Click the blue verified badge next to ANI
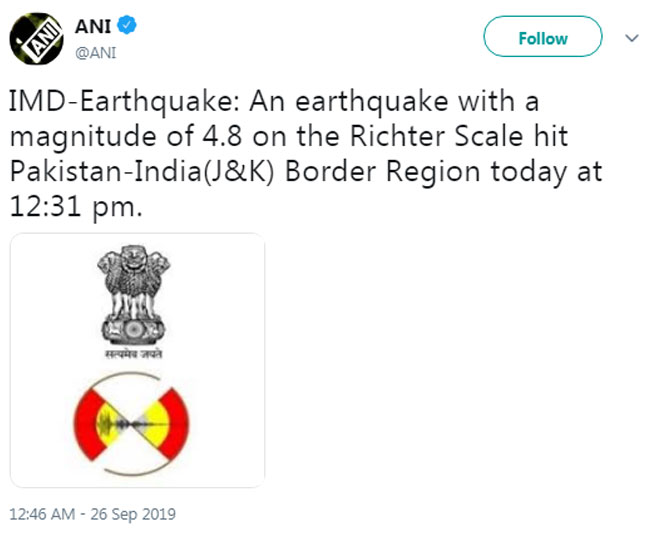The image size is (650, 540). pyautogui.click(x=126, y=25)
